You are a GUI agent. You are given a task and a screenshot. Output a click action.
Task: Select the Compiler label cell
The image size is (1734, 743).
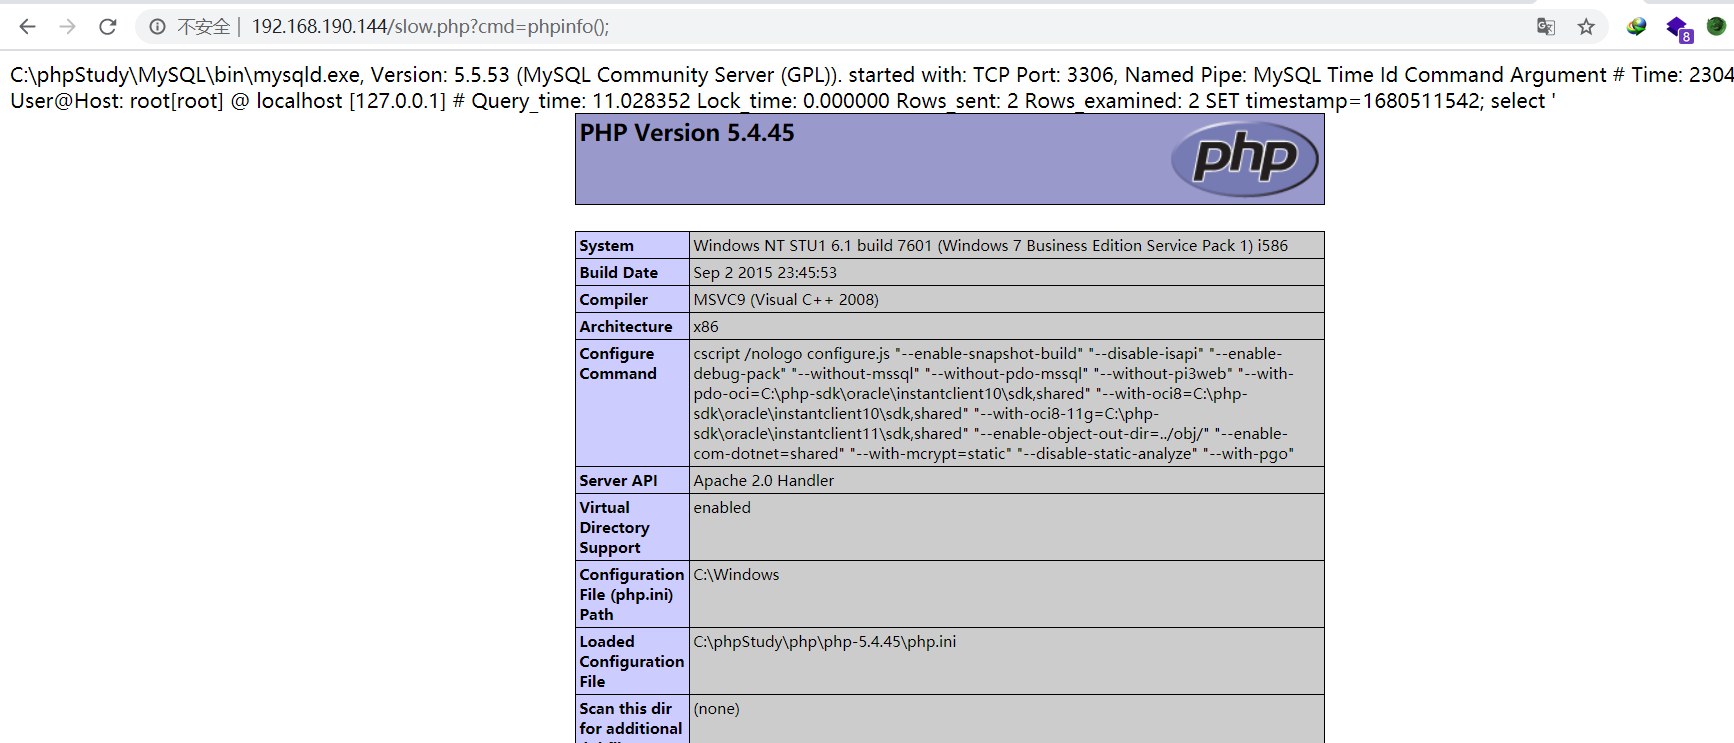click(632, 299)
